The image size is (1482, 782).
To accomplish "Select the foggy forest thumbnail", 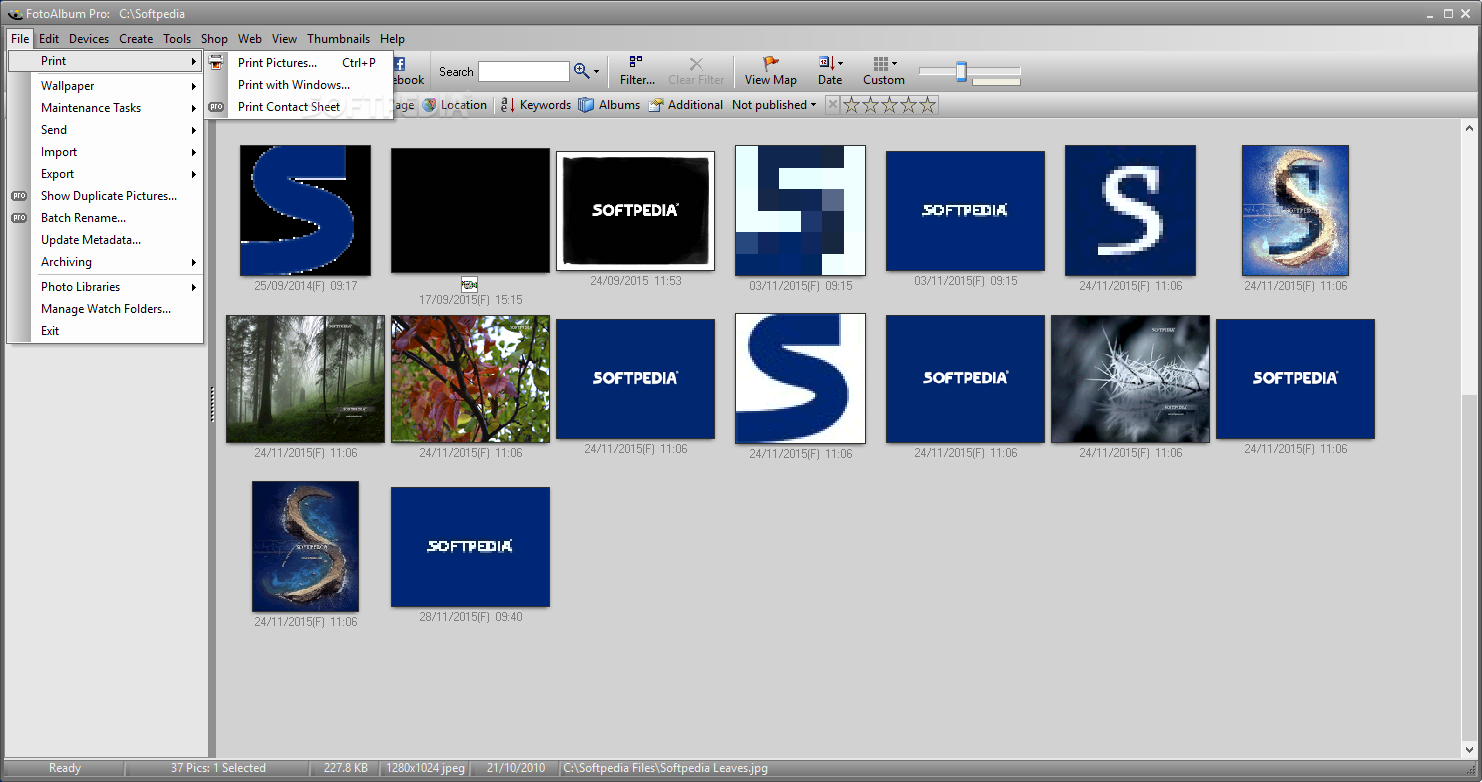I will tap(305, 379).
